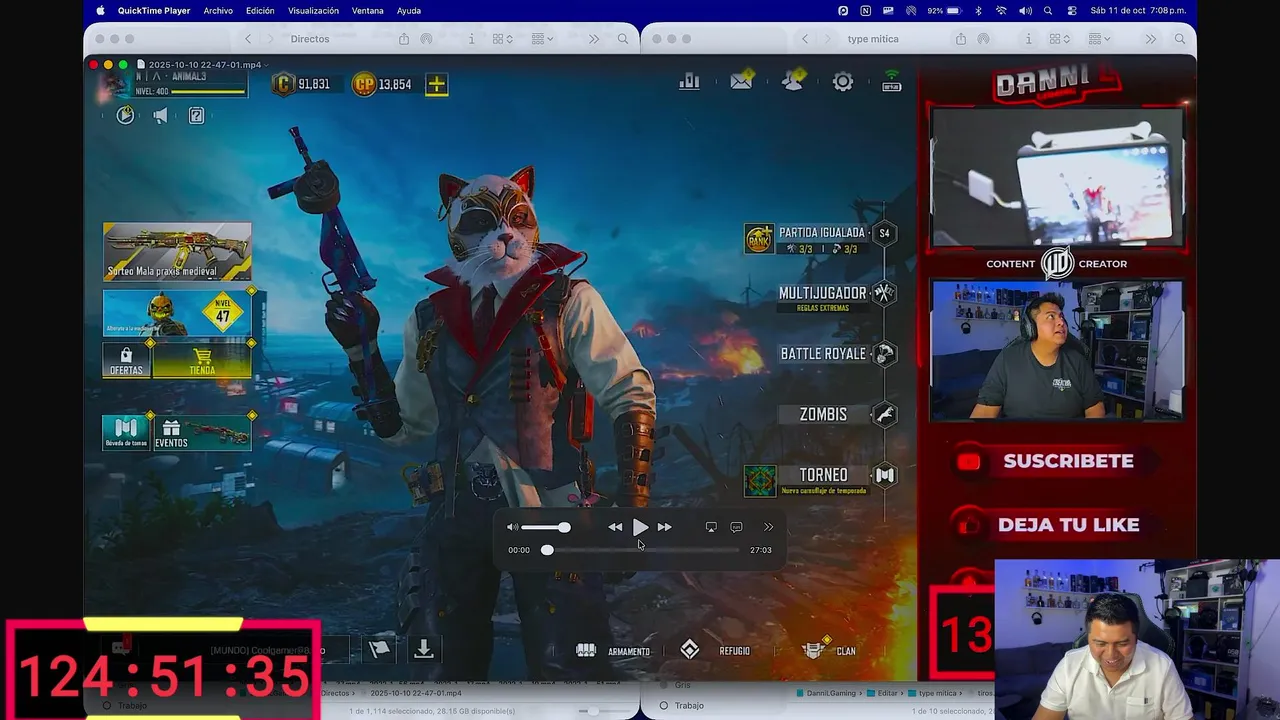Go back in type mítica Finder window
Viewport: 1280px width, 720px height.
[x=805, y=39]
